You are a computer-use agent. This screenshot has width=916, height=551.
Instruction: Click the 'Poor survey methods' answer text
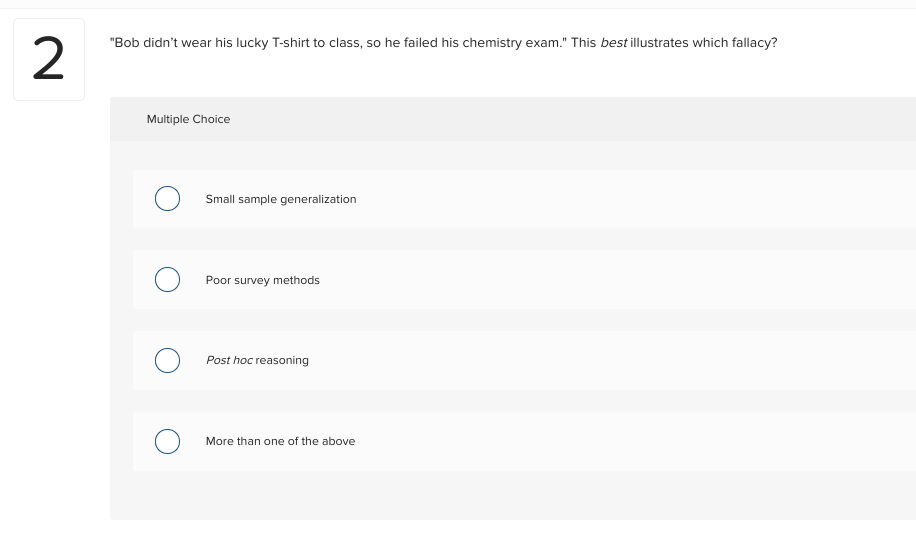(x=262, y=281)
